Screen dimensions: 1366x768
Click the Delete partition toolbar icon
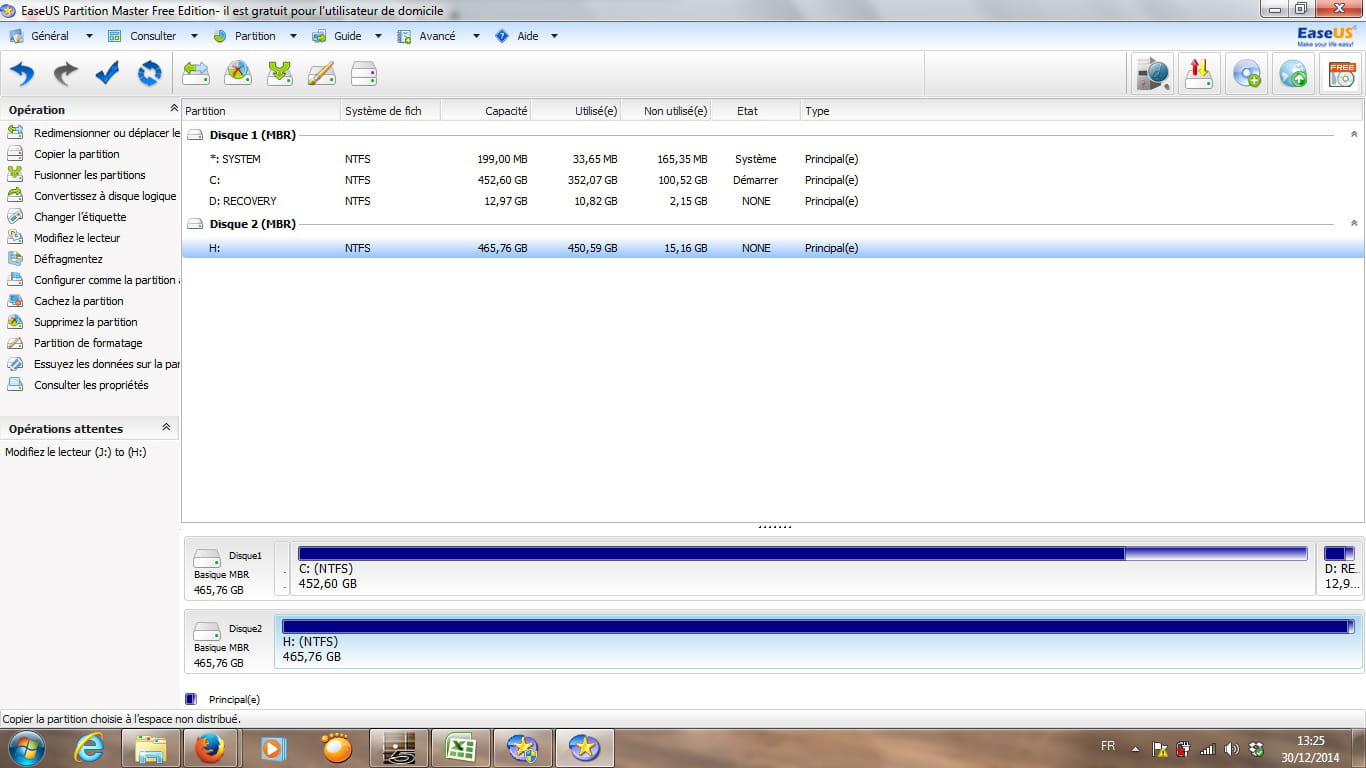pos(238,74)
